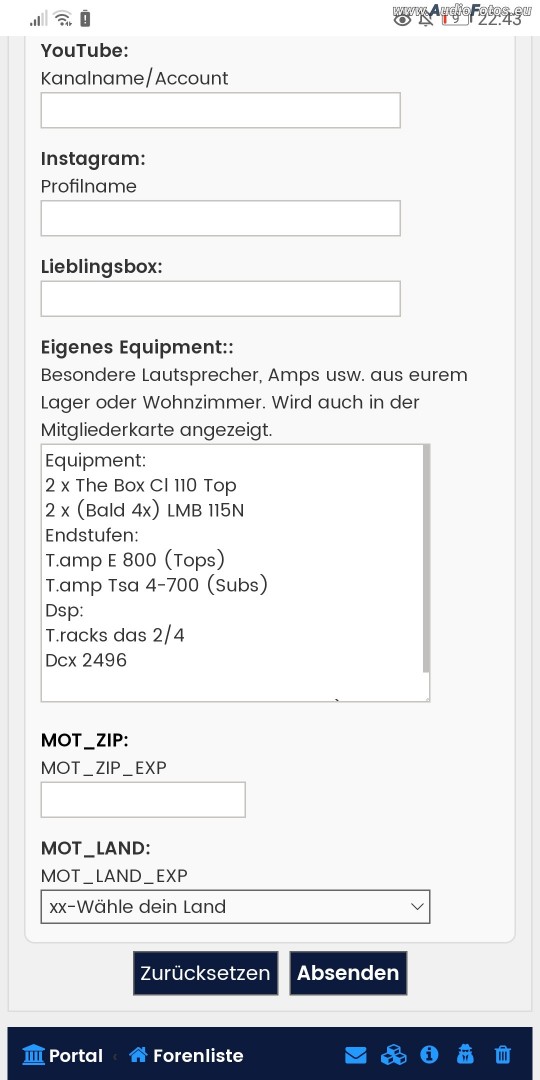Click the stacked cubes icon in footer
This screenshot has width=540, height=1080.
tap(394, 1055)
